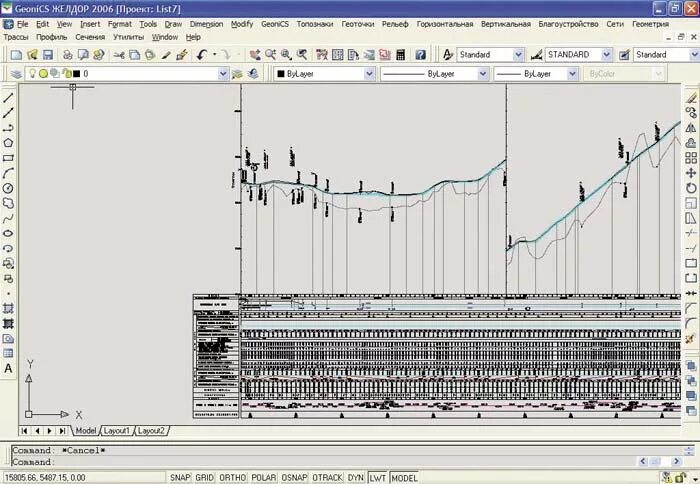
Task: Toggle OTRACK in status bar
Action: tap(327, 477)
